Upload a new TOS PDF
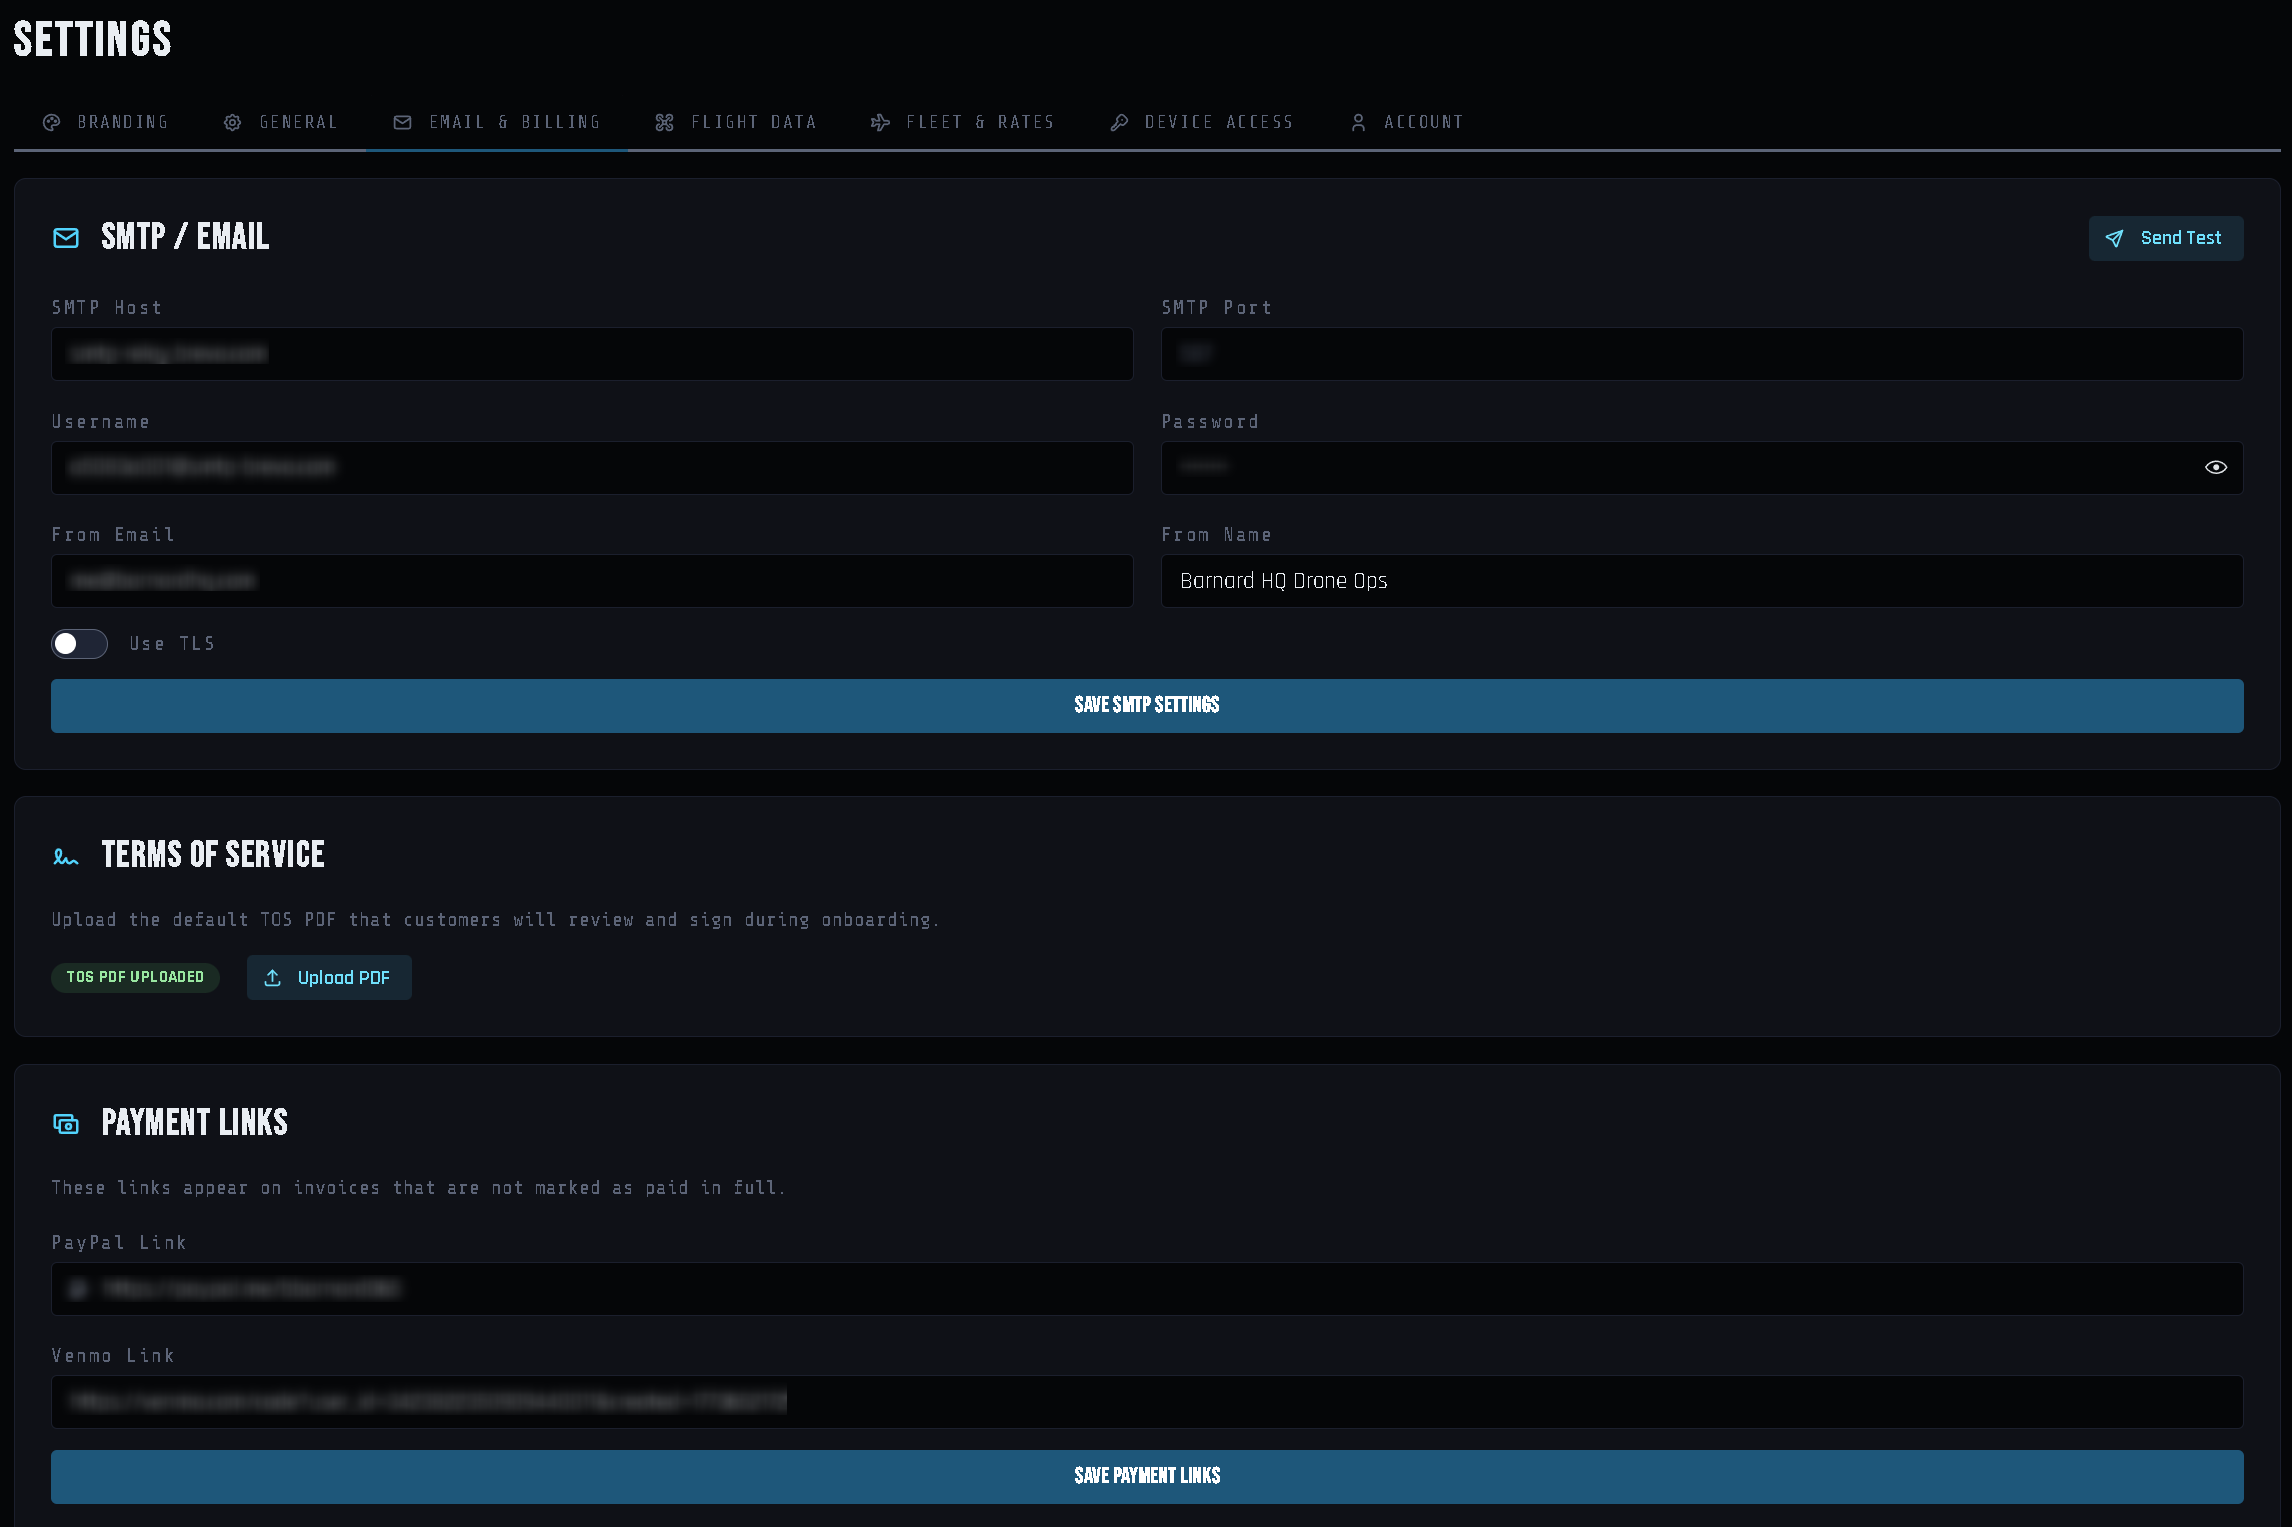The image size is (2292, 1527). (329, 978)
